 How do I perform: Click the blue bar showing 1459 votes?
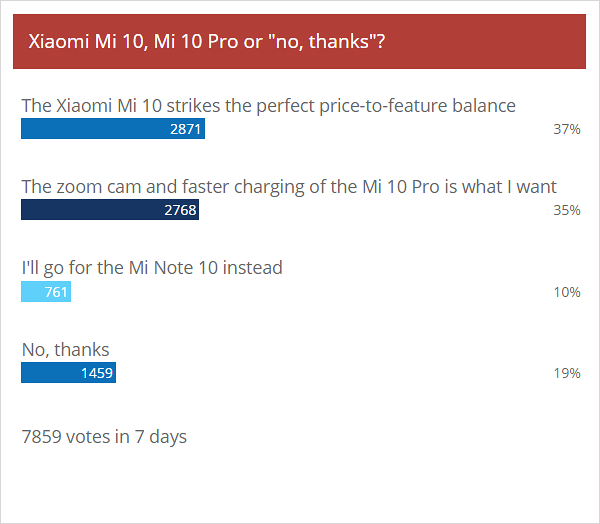(68, 372)
